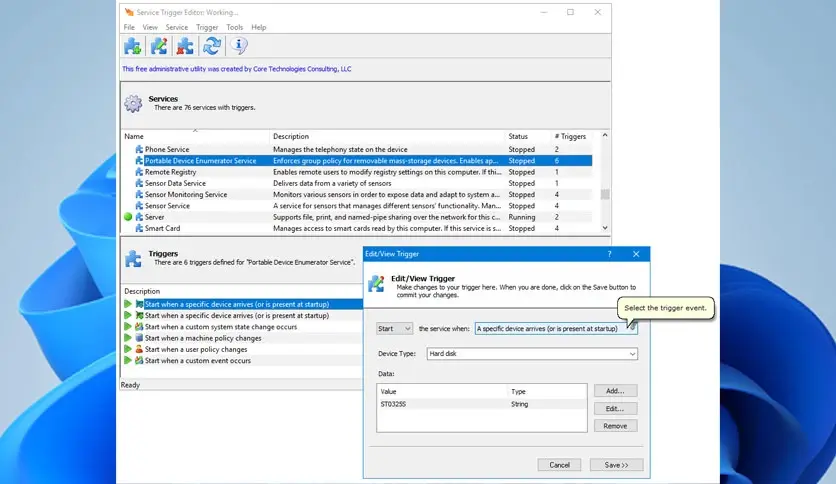Screen dimensions: 836x484
Task: Click the green running indicator next to Server
Action: pos(128,217)
